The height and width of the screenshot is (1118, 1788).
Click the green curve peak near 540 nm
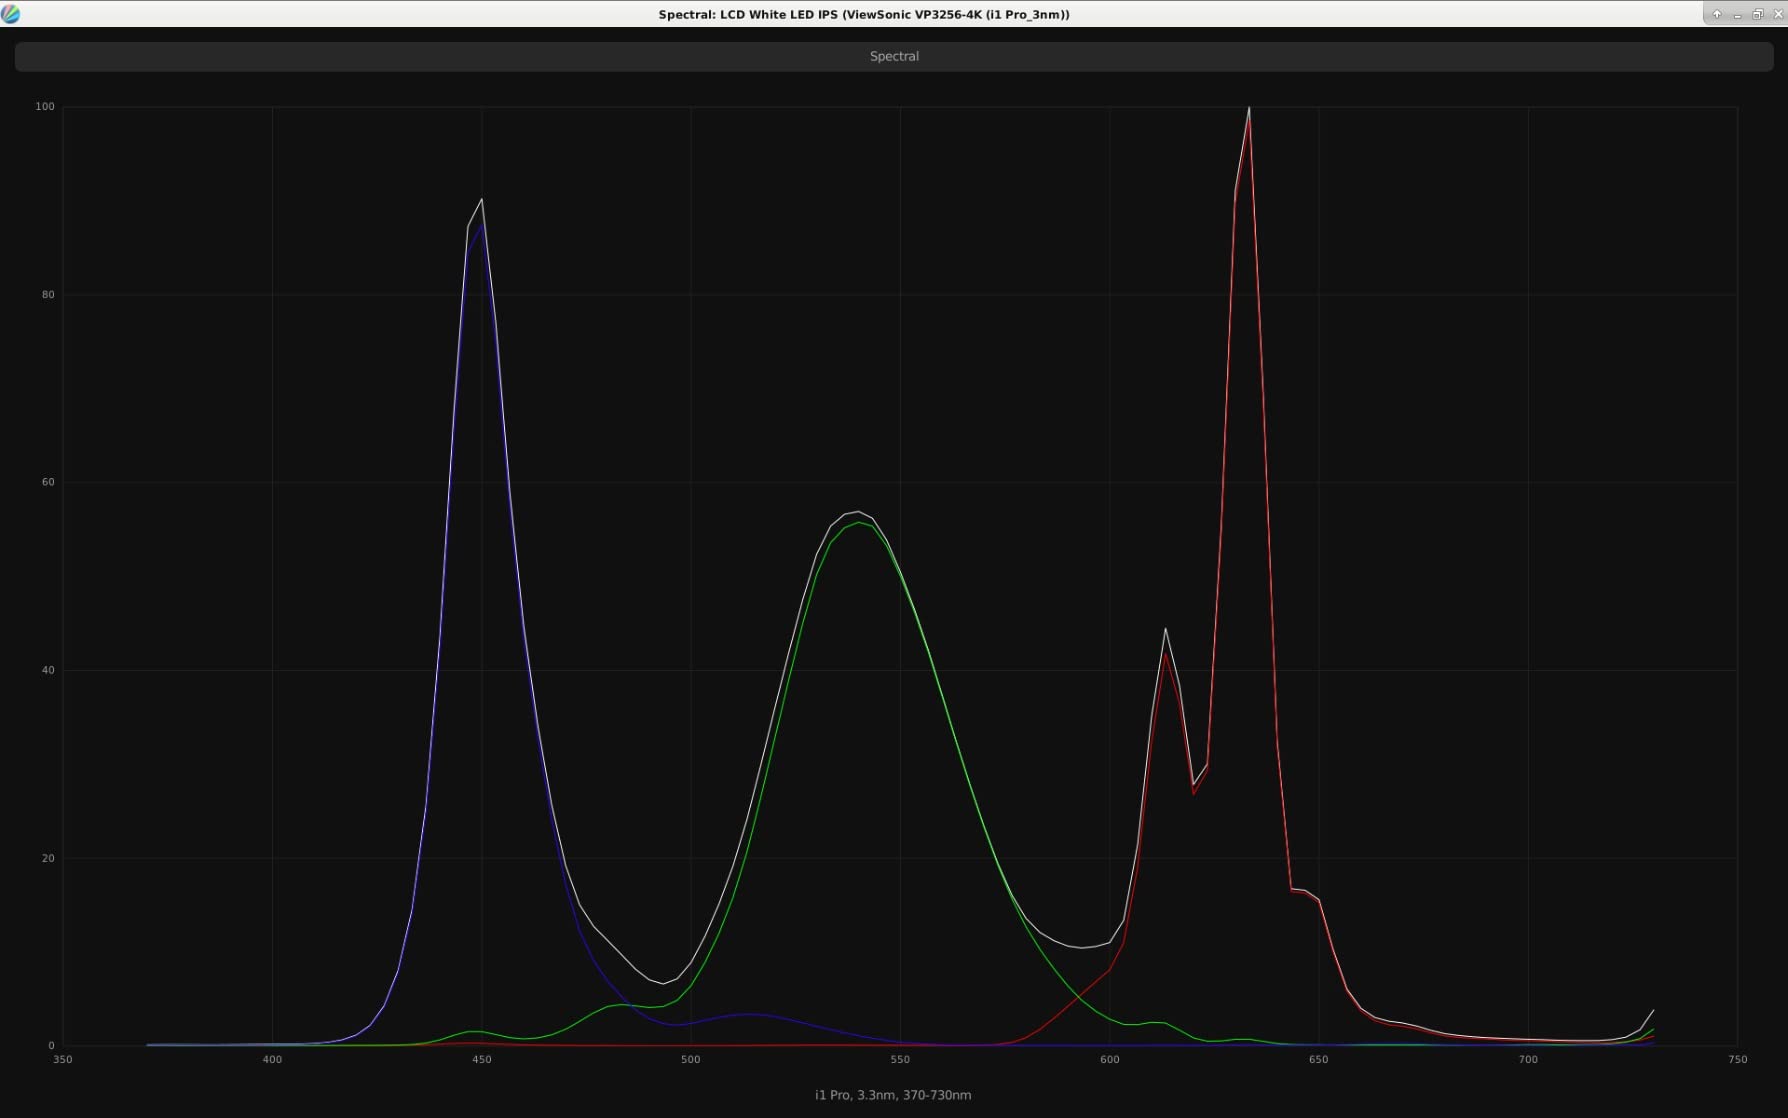point(859,523)
